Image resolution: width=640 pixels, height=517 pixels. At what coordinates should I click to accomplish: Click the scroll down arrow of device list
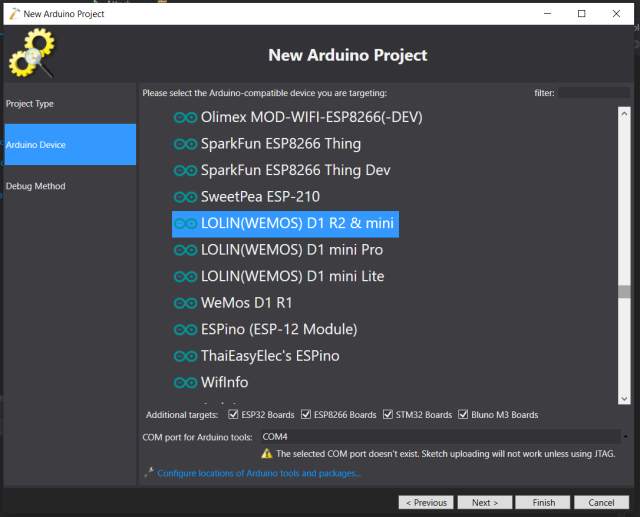tap(624, 398)
